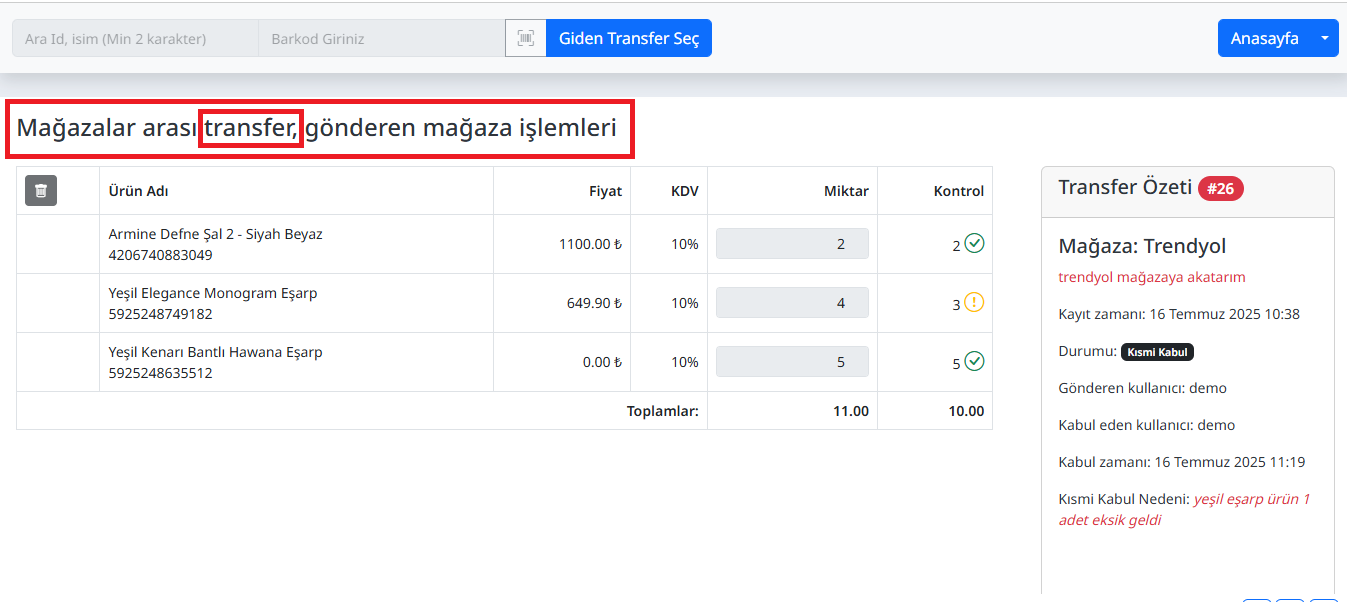This screenshot has height=602, width=1347.
Task: Click the delete icon above the product rows
Action: click(40, 190)
